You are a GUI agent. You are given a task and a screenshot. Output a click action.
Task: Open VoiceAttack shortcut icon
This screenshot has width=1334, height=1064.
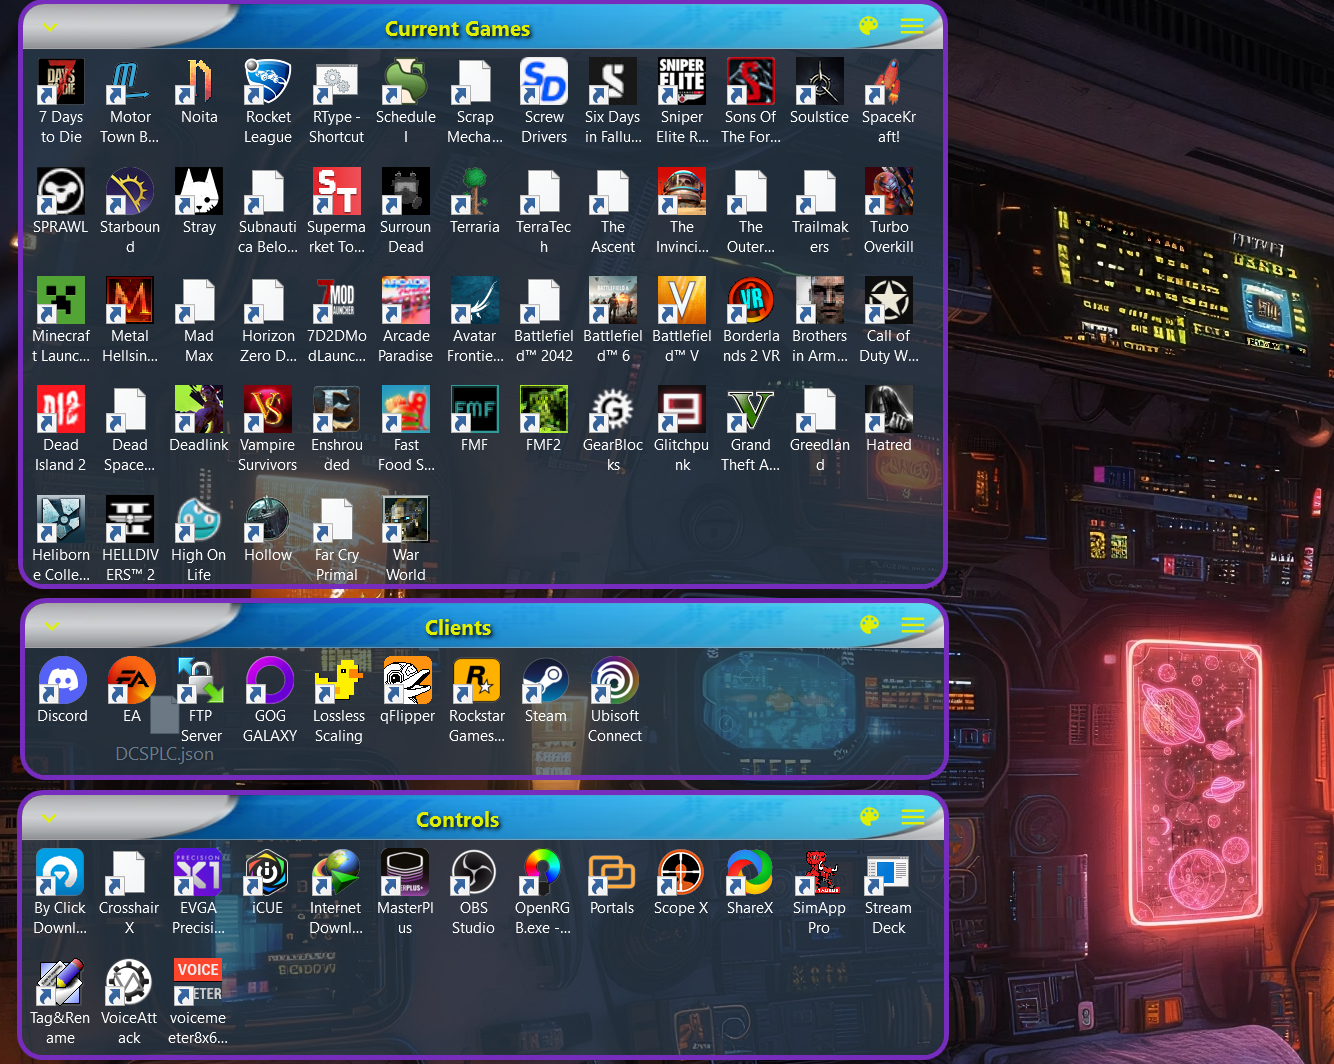click(129, 983)
